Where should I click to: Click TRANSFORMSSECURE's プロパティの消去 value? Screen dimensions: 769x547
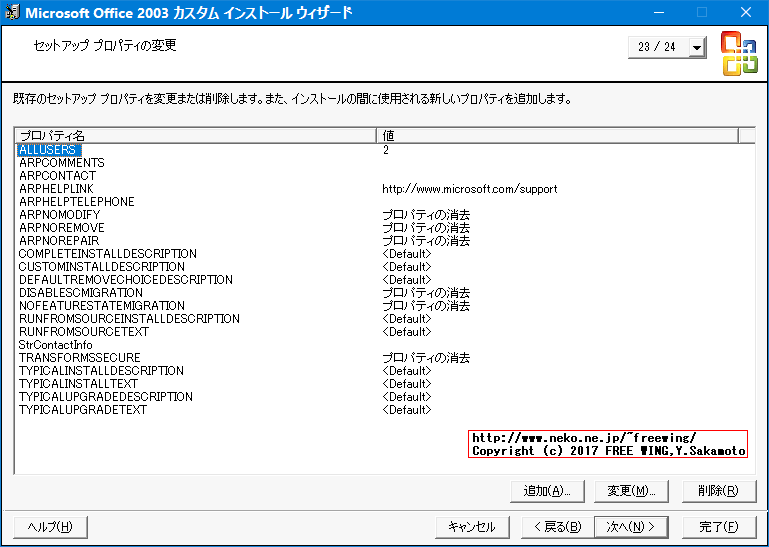coord(426,358)
